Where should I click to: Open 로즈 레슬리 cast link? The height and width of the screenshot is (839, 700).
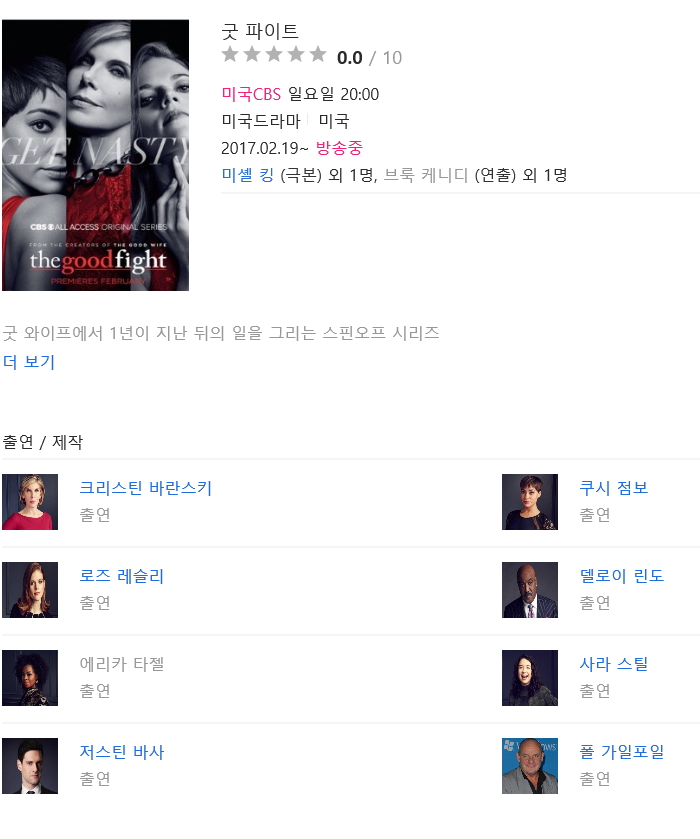pos(121,576)
